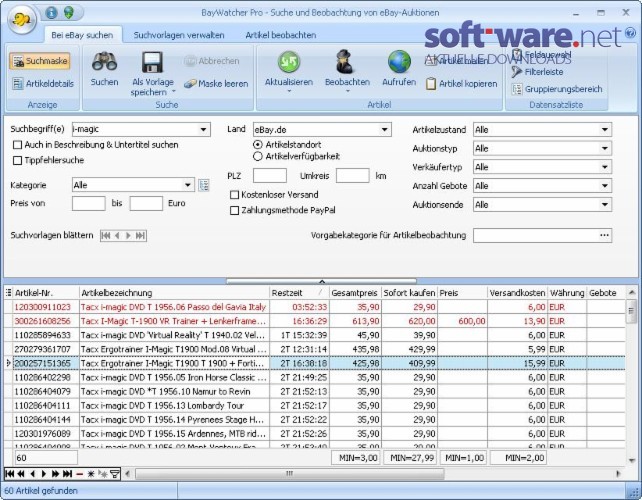This screenshot has width=642, height=500.
Task: Click ellipsis button for Vorgabekategorie
Action: pos(605,235)
